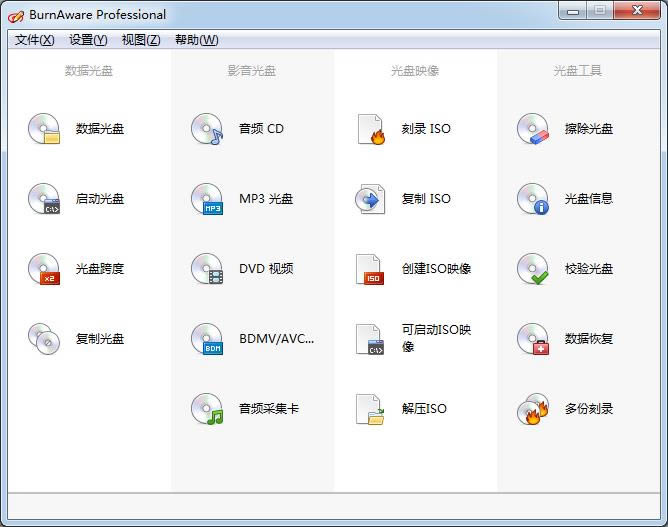Viewport: 668px width, 527px height.
Task: Launch the 数据恢复 first-aid disc icon
Action: 533,339
